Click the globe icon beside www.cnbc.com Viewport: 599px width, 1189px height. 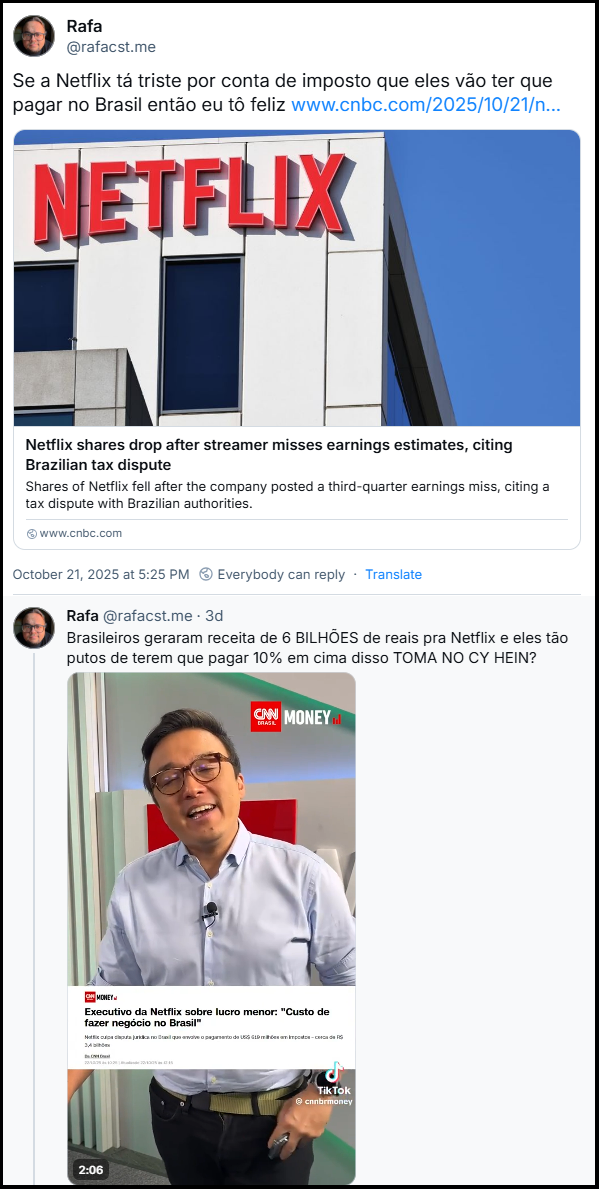32,533
